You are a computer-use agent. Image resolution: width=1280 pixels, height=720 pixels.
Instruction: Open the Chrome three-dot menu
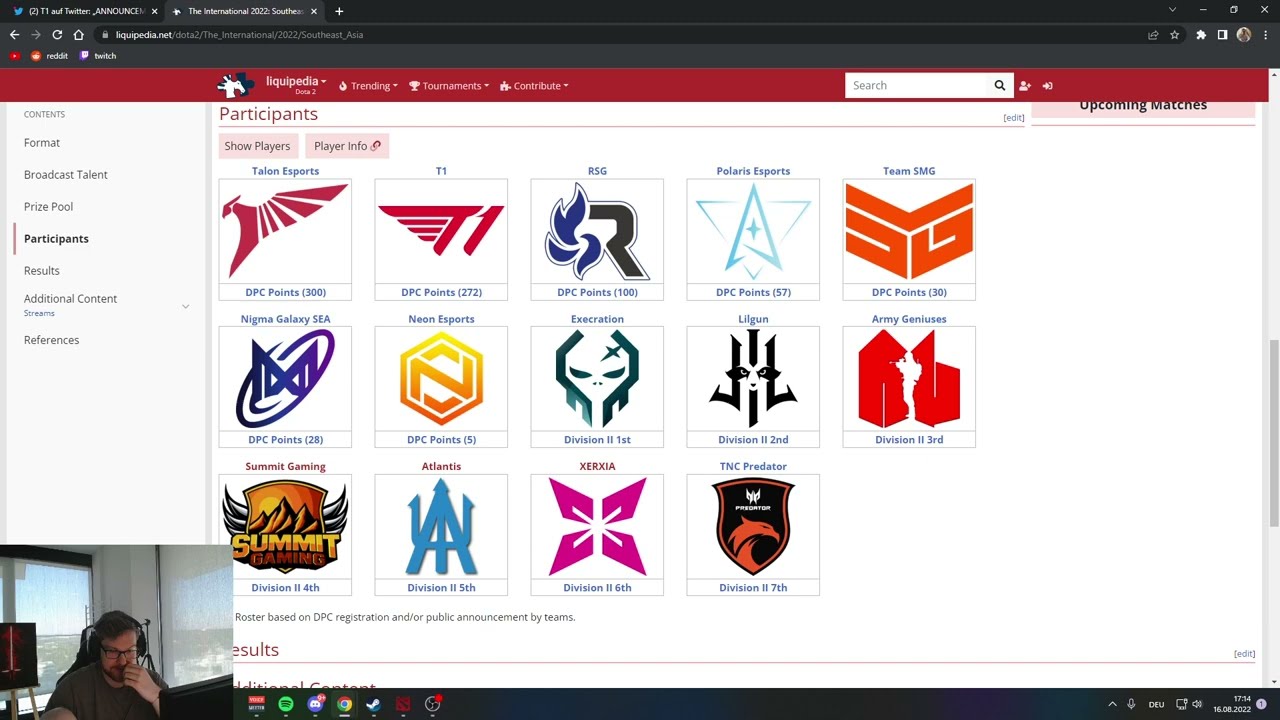tap(1264, 35)
